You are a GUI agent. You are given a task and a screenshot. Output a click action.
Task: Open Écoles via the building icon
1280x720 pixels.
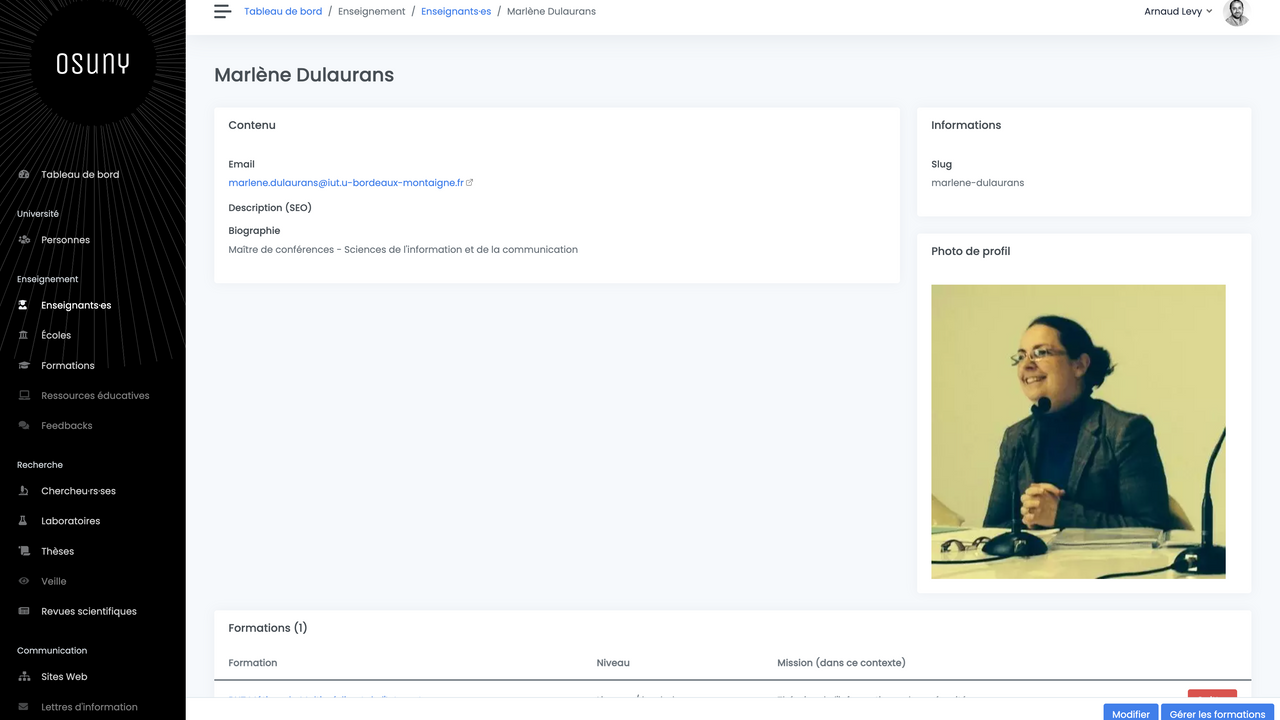click(x=23, y=335)
